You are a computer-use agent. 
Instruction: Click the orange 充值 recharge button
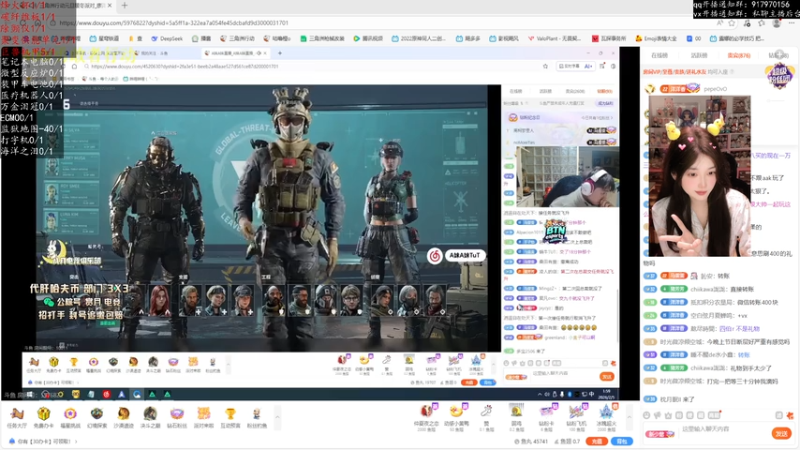pyautogui.click(x=596, y=441)
